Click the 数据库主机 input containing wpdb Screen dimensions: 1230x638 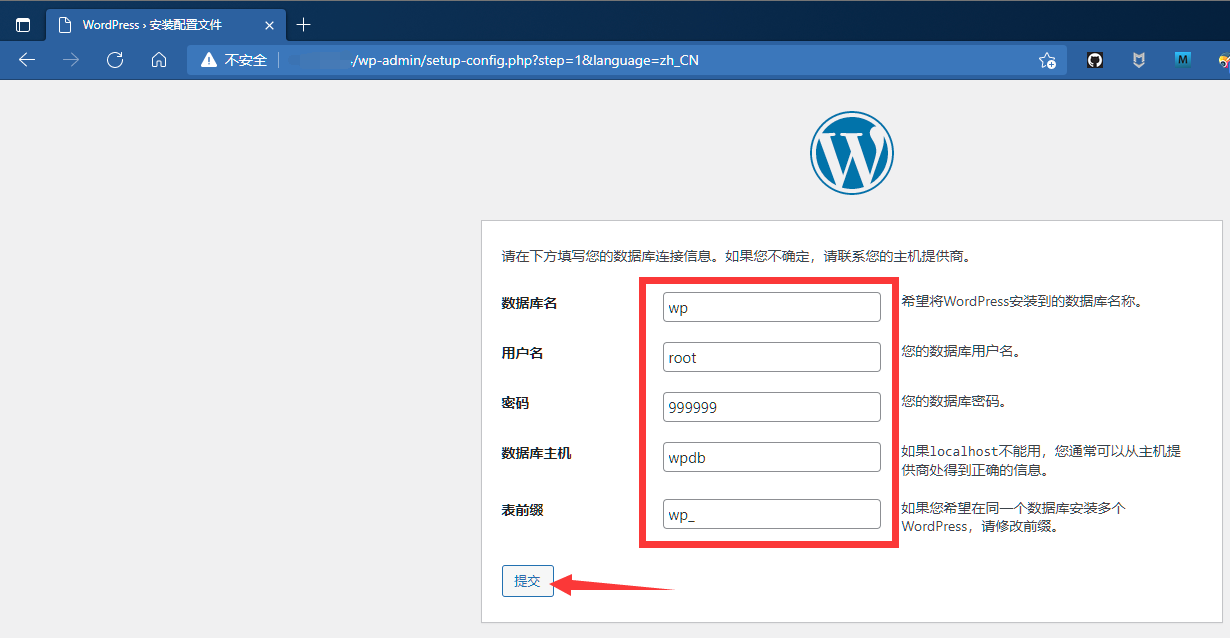(x=771, y=457)
